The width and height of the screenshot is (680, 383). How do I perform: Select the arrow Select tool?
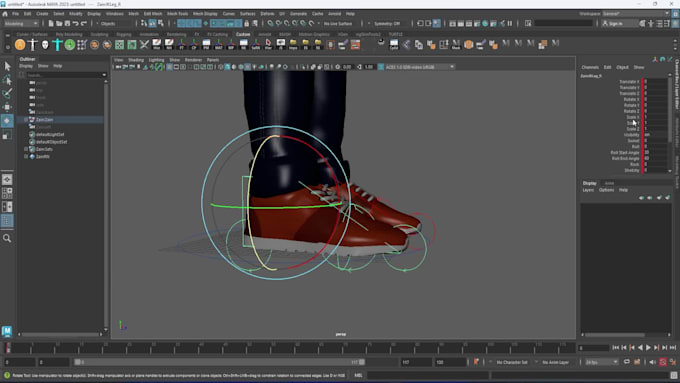point(7,66)
